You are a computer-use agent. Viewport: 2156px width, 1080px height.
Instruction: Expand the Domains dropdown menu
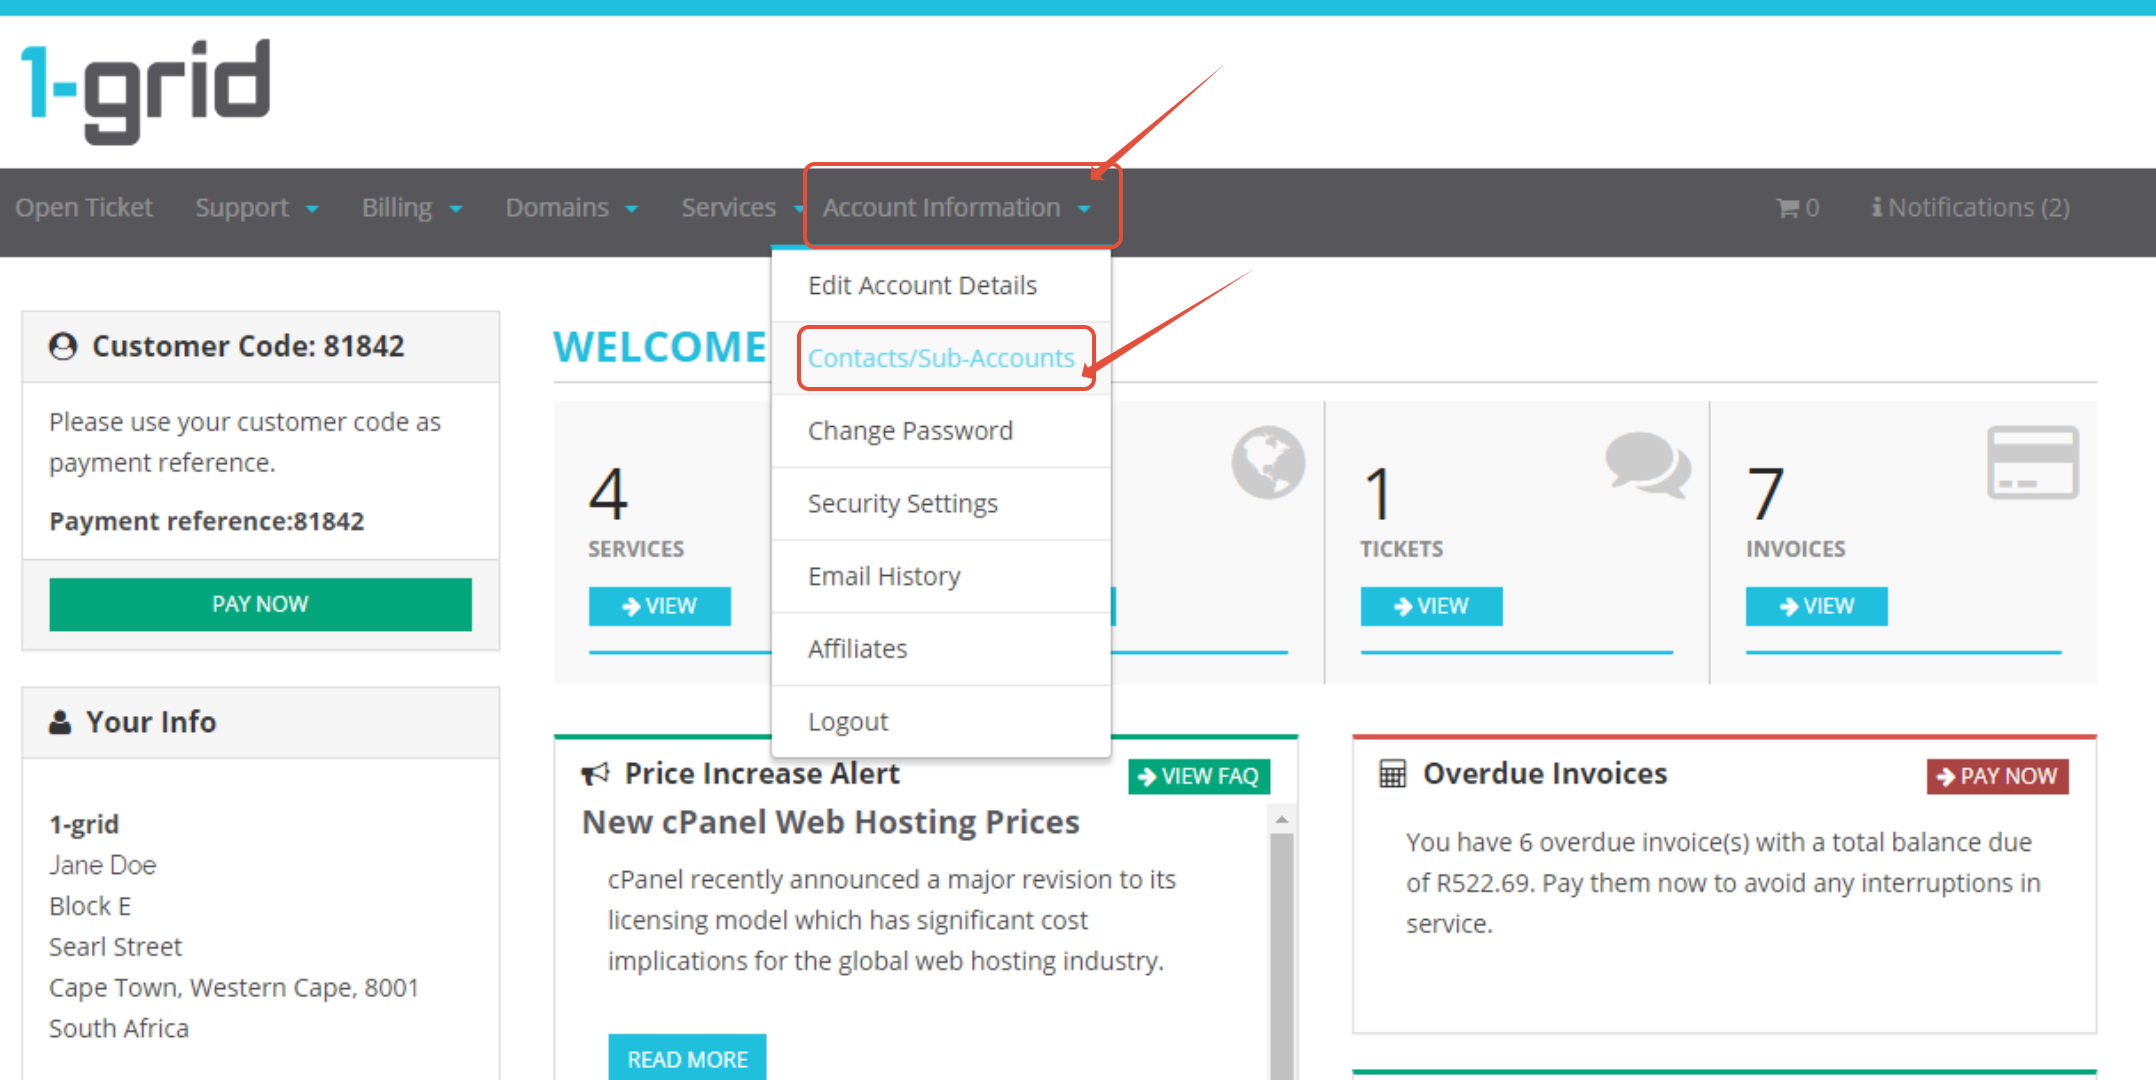[x=571, y=208]
